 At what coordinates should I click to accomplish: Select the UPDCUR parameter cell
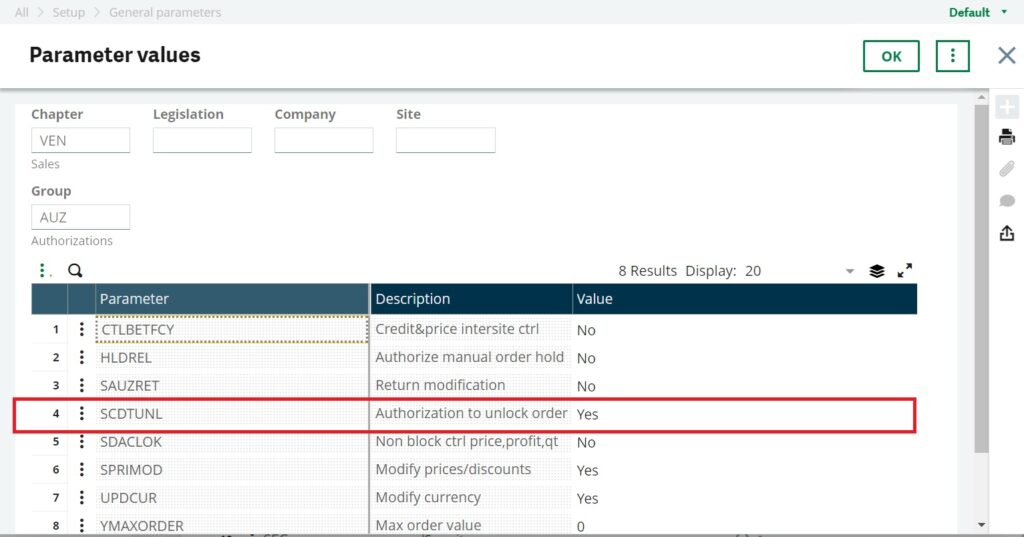coord(232,498)
